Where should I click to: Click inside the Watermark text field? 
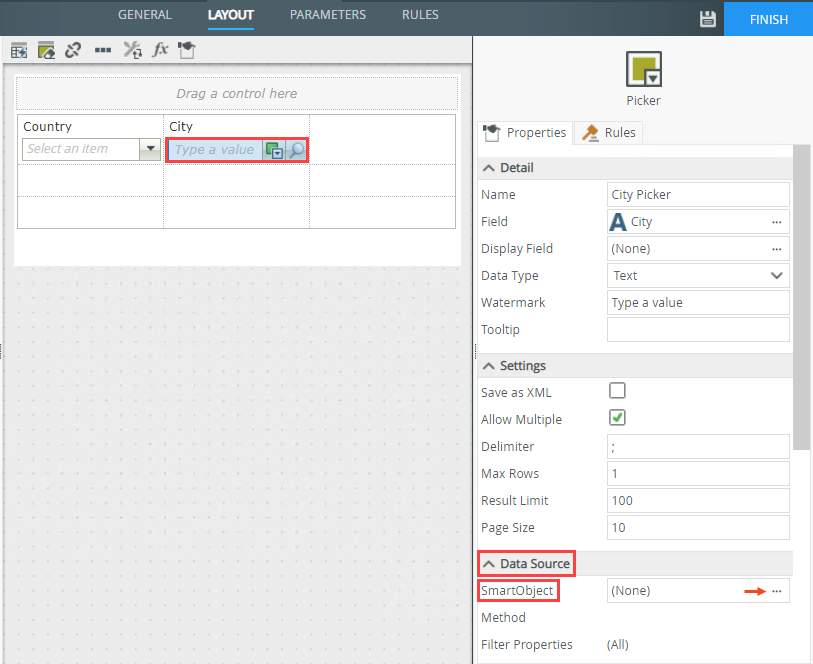point(690,302)
